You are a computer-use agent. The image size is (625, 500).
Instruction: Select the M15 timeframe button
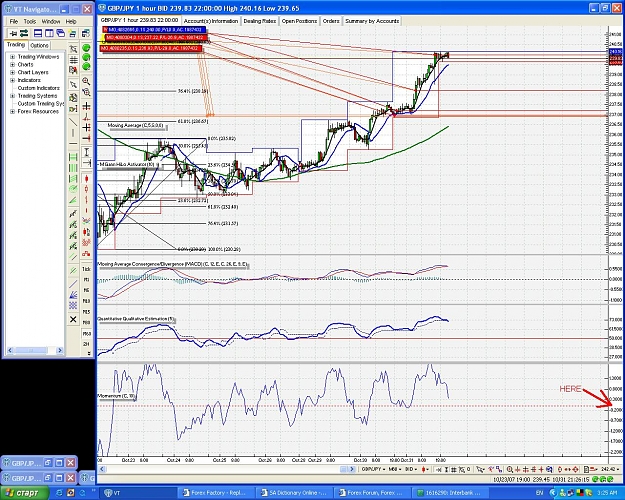86,312
